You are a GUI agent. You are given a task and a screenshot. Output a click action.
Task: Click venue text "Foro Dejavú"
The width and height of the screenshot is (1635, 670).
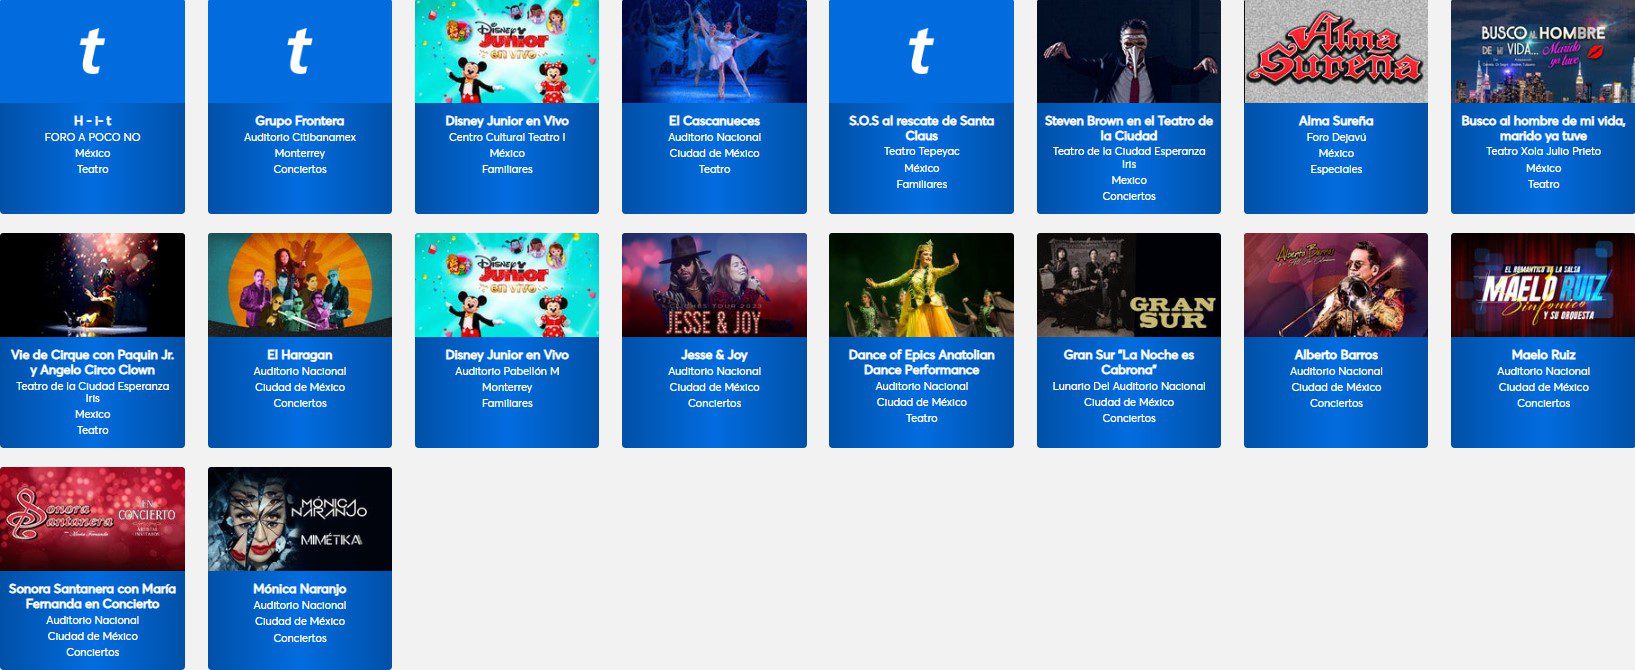tap(1336, 137)
